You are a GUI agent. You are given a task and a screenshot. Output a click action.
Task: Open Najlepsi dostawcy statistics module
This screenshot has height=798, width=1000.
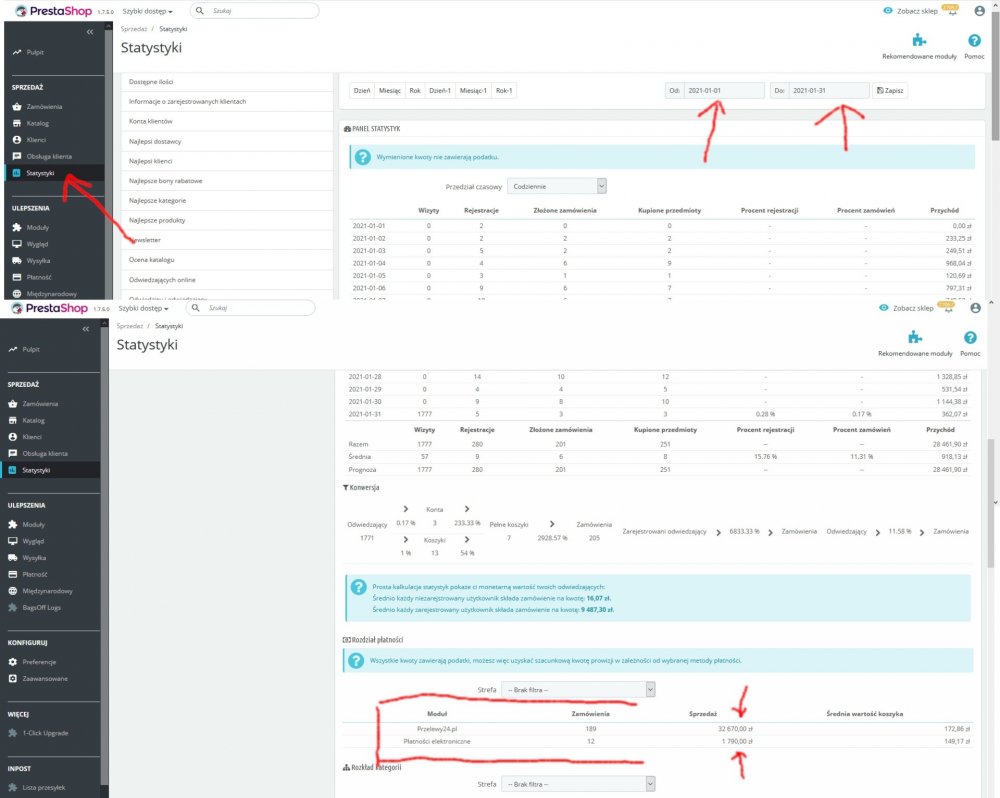point(227,141)
